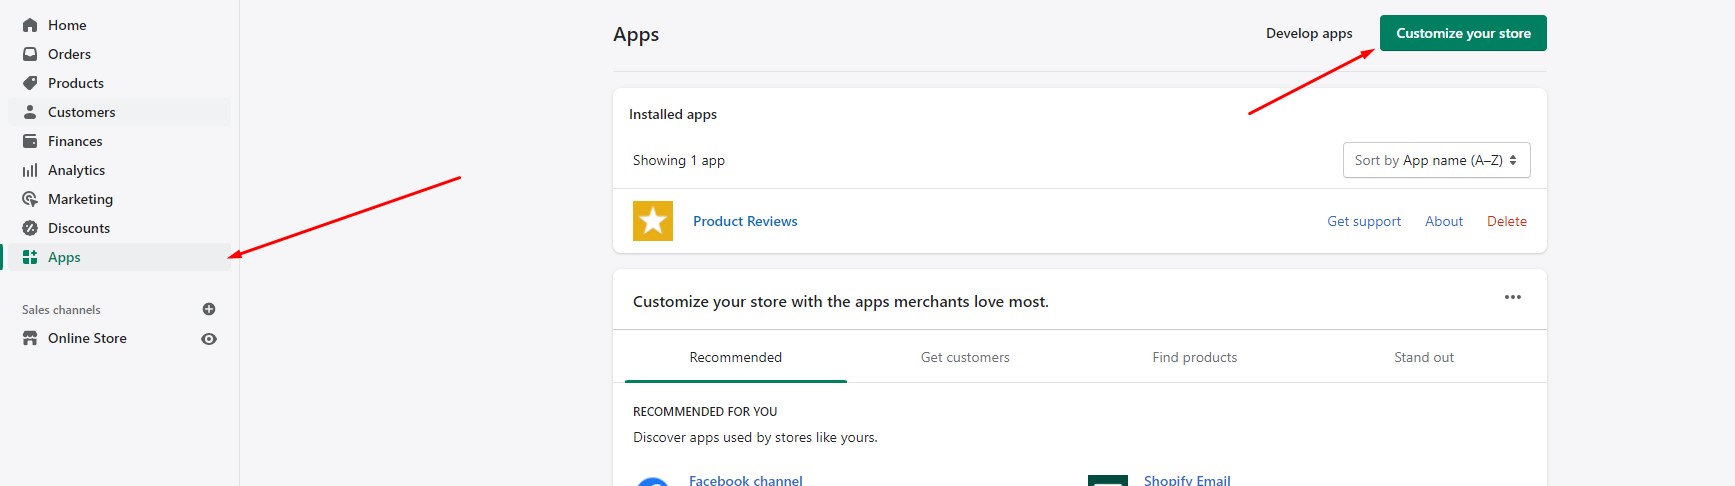Select the Marketing target icon
Viewport: 1735px width, 486px height.
point(30,199)
